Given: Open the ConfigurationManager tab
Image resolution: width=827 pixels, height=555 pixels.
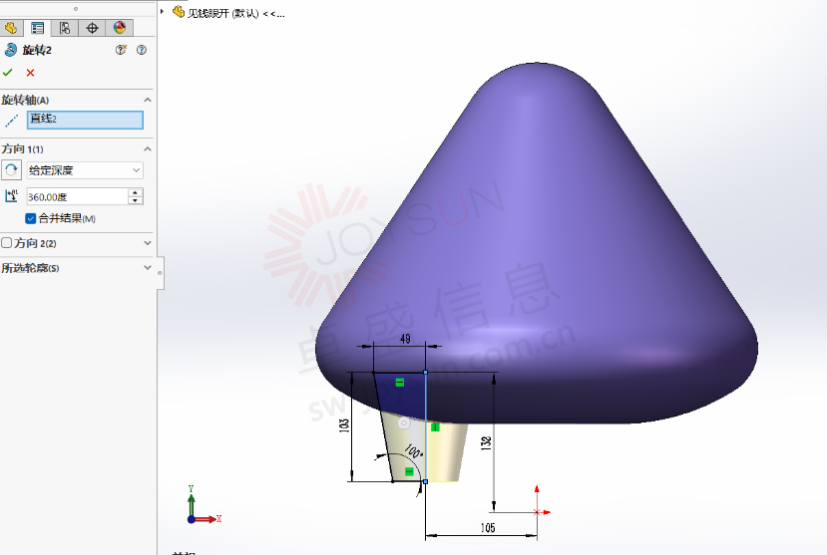Looking at the screenshot, I should (65, 28).
